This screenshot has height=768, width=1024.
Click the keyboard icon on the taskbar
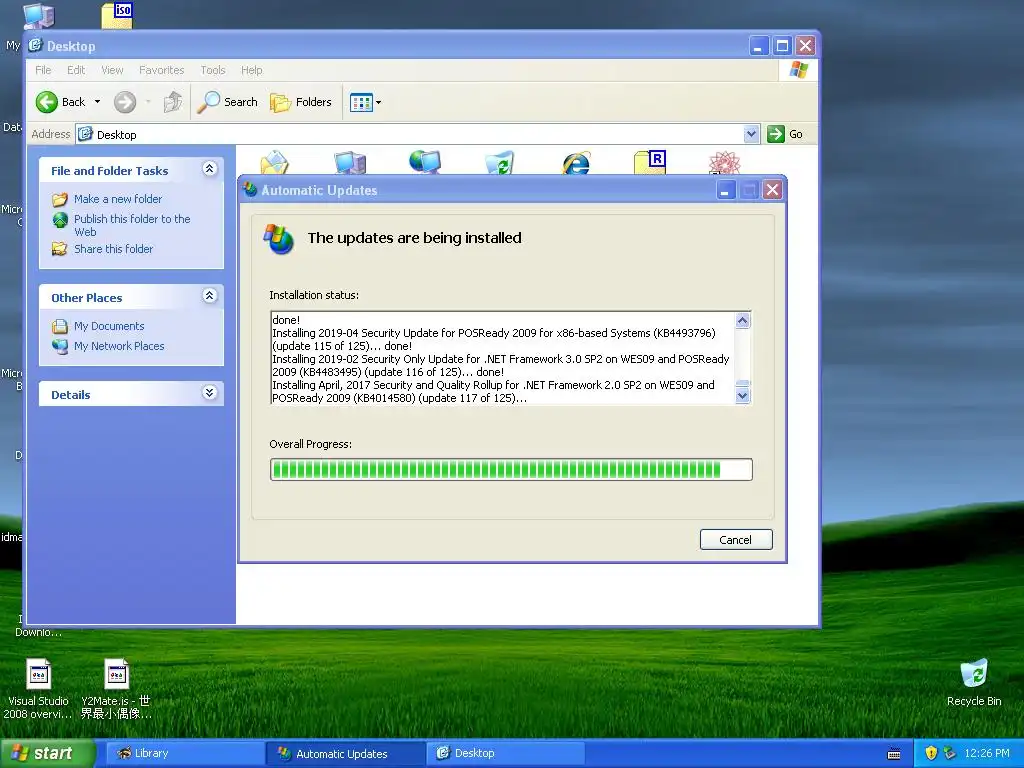pyautogui.click(x=894, y=754)
